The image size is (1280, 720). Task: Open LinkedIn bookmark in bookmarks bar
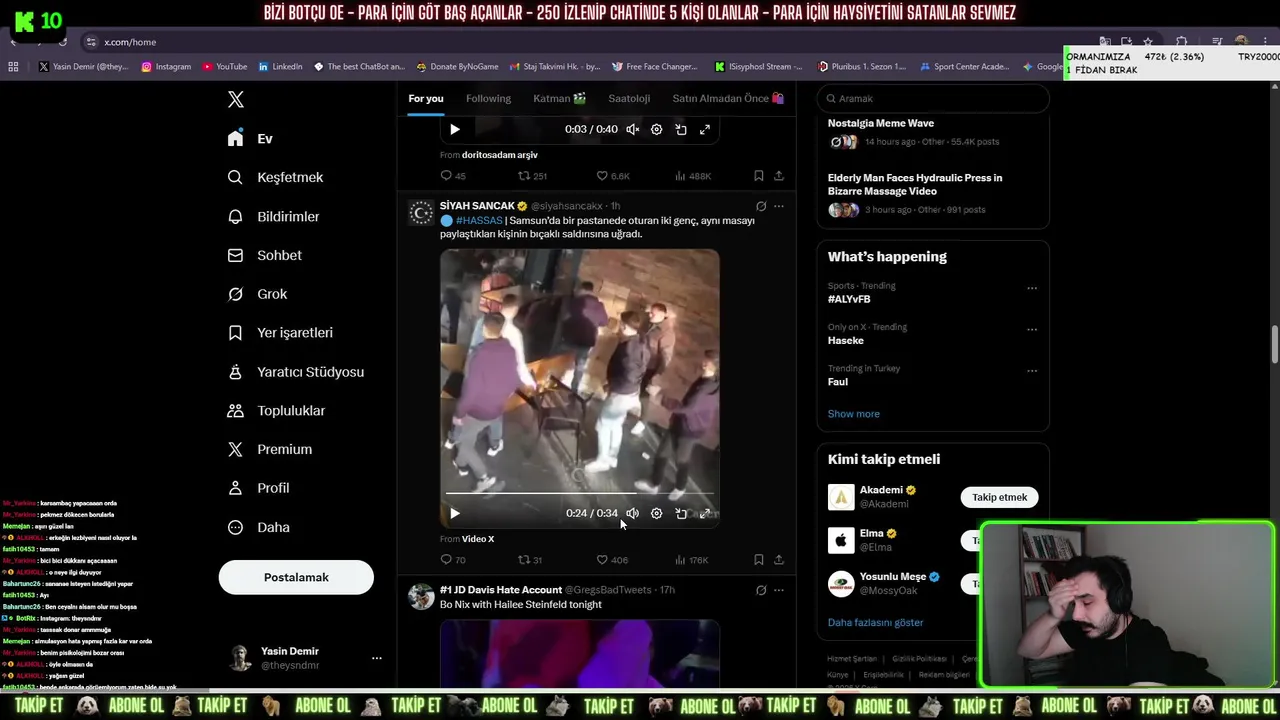click(x=280, y=67)
